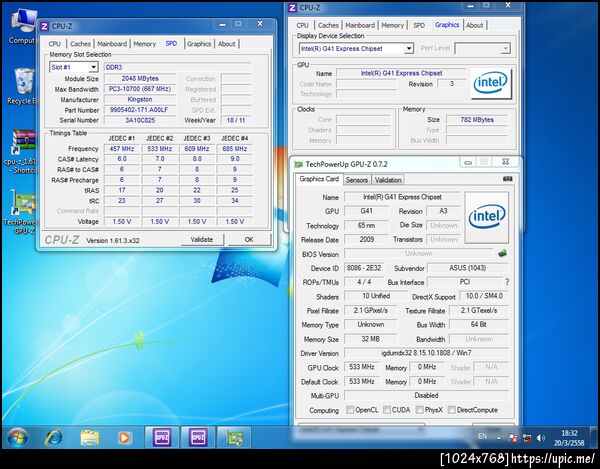Click the GPU-Z Driver Version field
Image resolution: width=600 pixels, height=469 pixels.
[426, 353]
